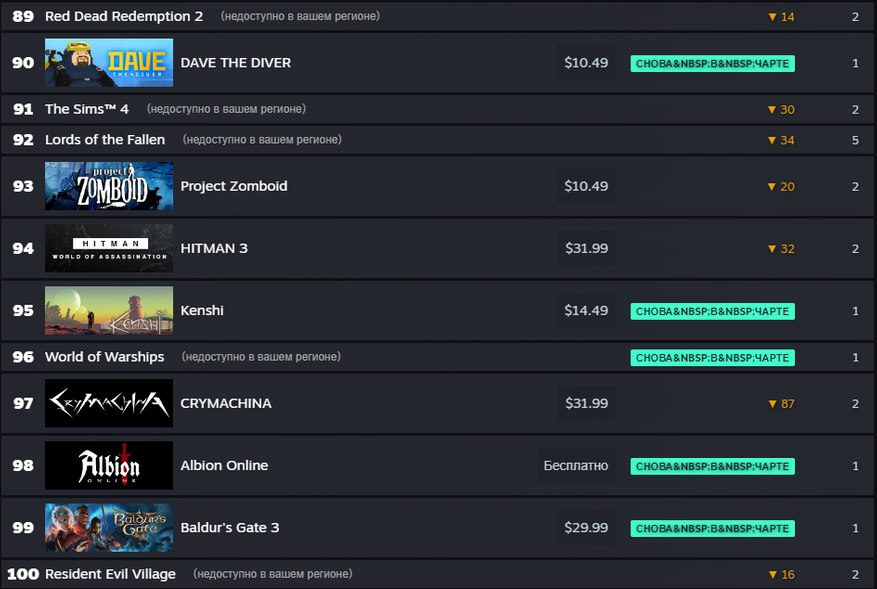Viewport: 877px width, 589px height.
Task: Open the Resident Evil Village entry
Action: tap(110, 574)
